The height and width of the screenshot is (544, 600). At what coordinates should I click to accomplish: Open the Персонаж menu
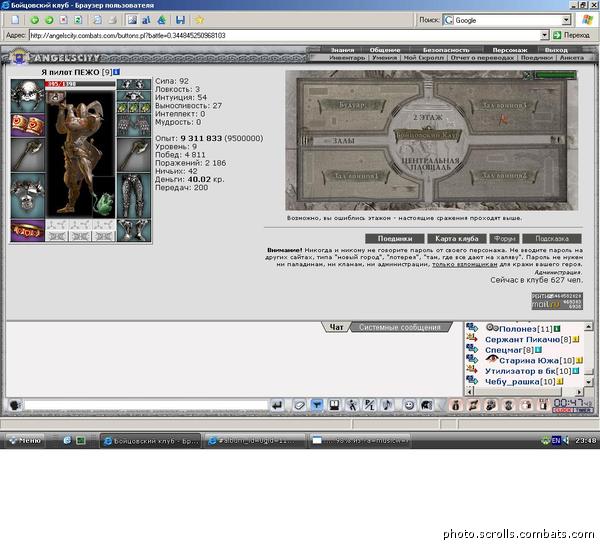pos(510,50)
